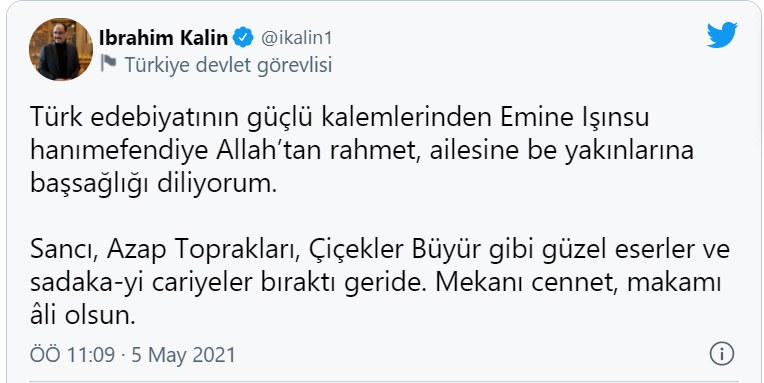This screenshot has width=764, height=383.
Task: Click the words başsağlığı diliyorum
Action: coord(153,184)
